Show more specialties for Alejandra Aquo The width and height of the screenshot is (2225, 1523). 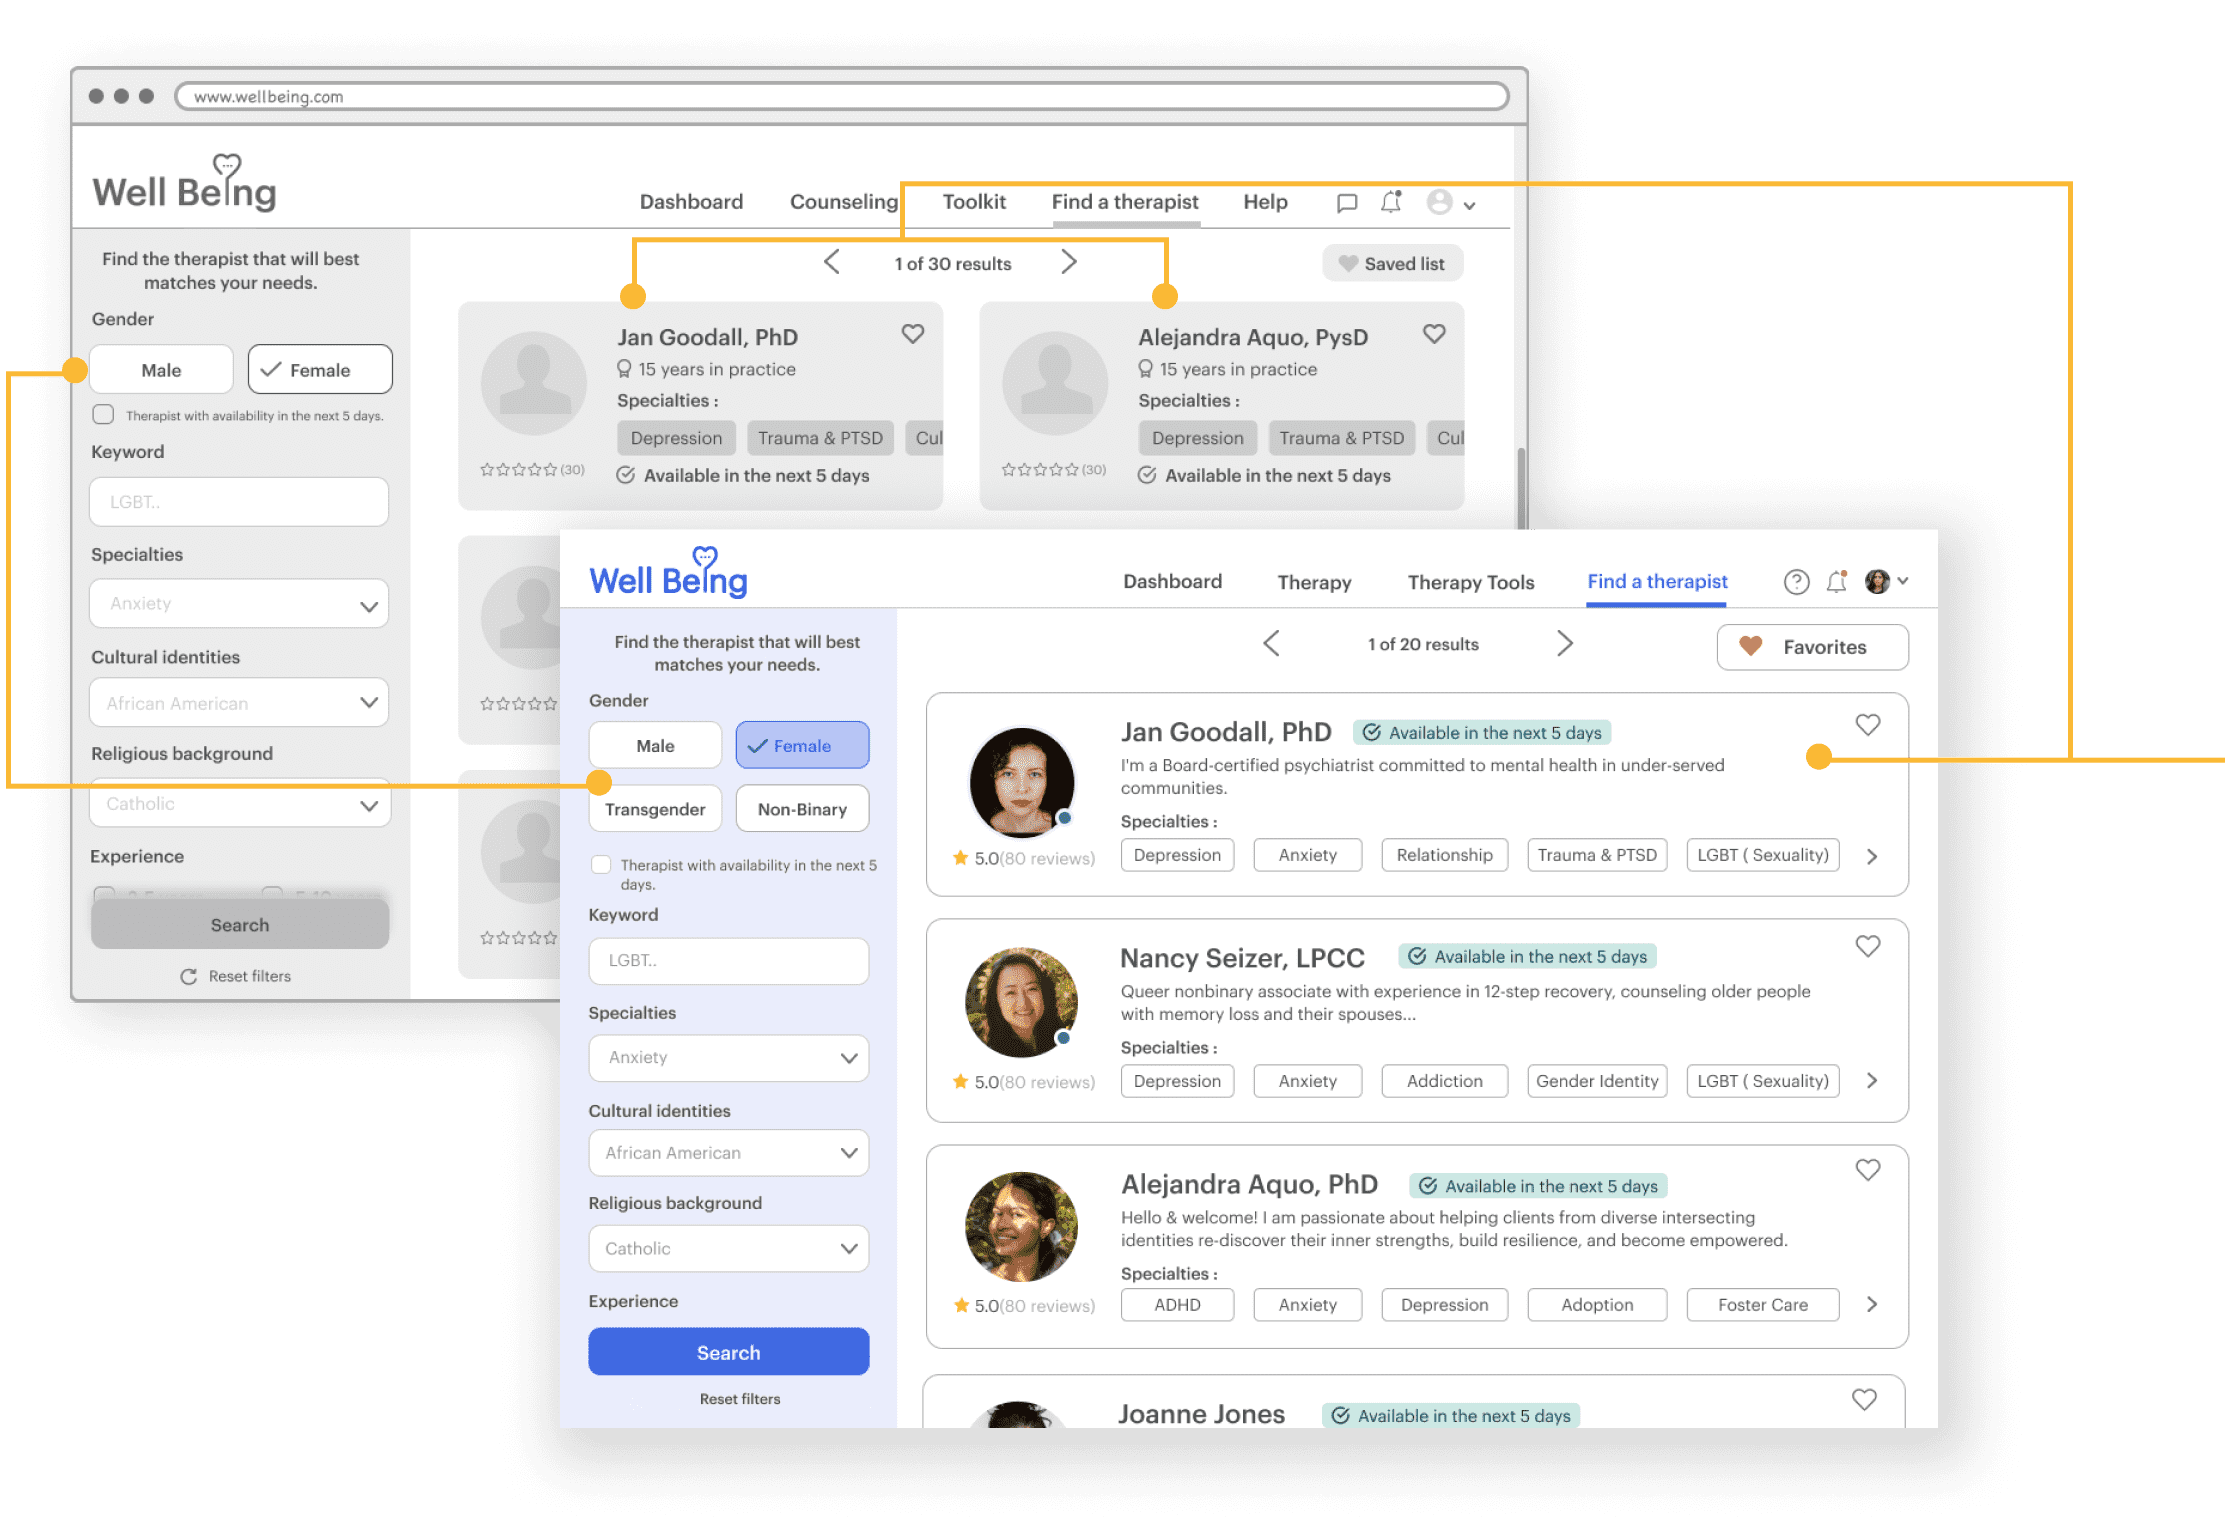(1872, 1305)
